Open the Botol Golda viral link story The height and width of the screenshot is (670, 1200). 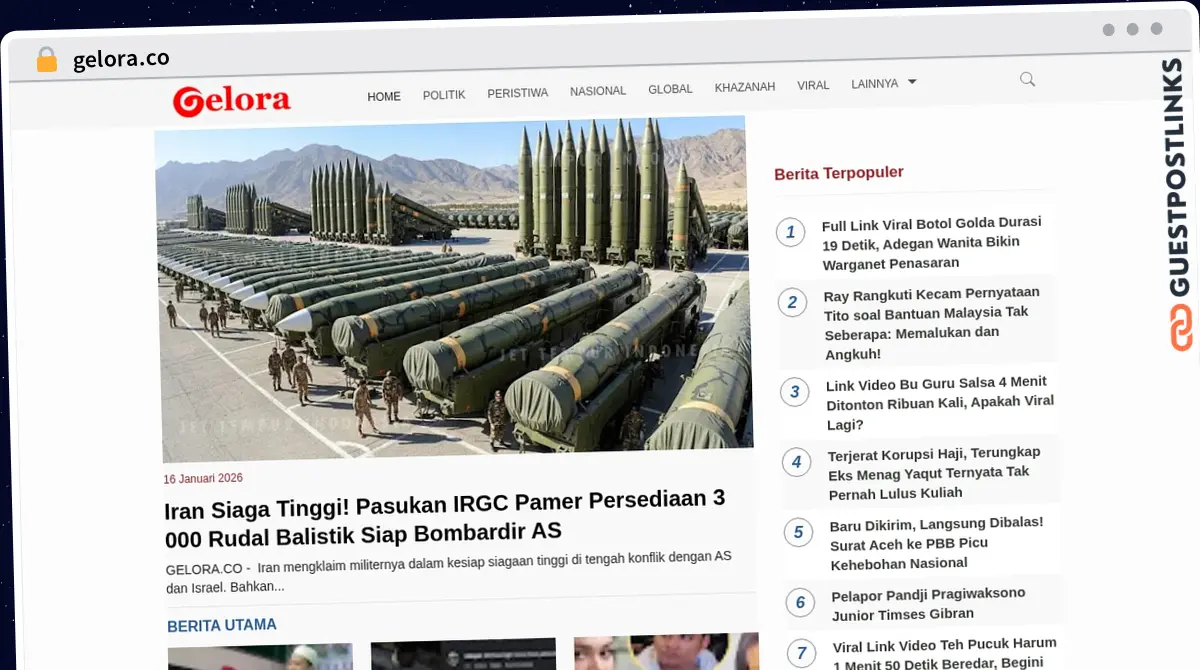pyautogui.click(x=932, y=242)
